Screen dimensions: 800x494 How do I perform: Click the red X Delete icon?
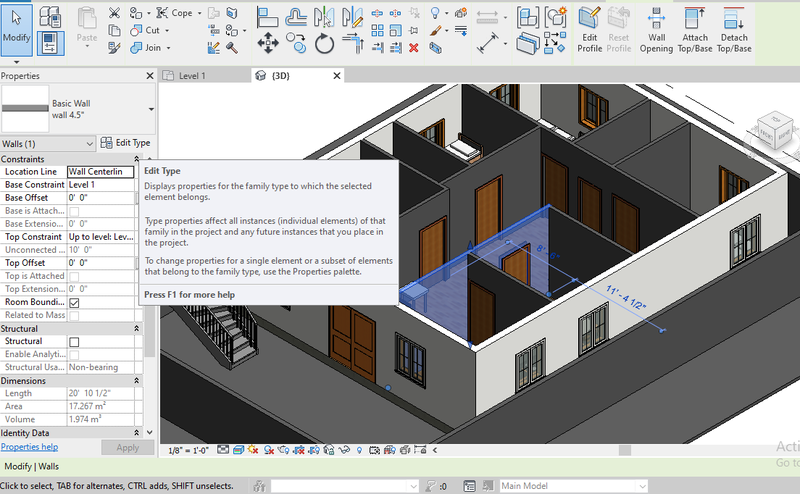[x=414, y=48]
